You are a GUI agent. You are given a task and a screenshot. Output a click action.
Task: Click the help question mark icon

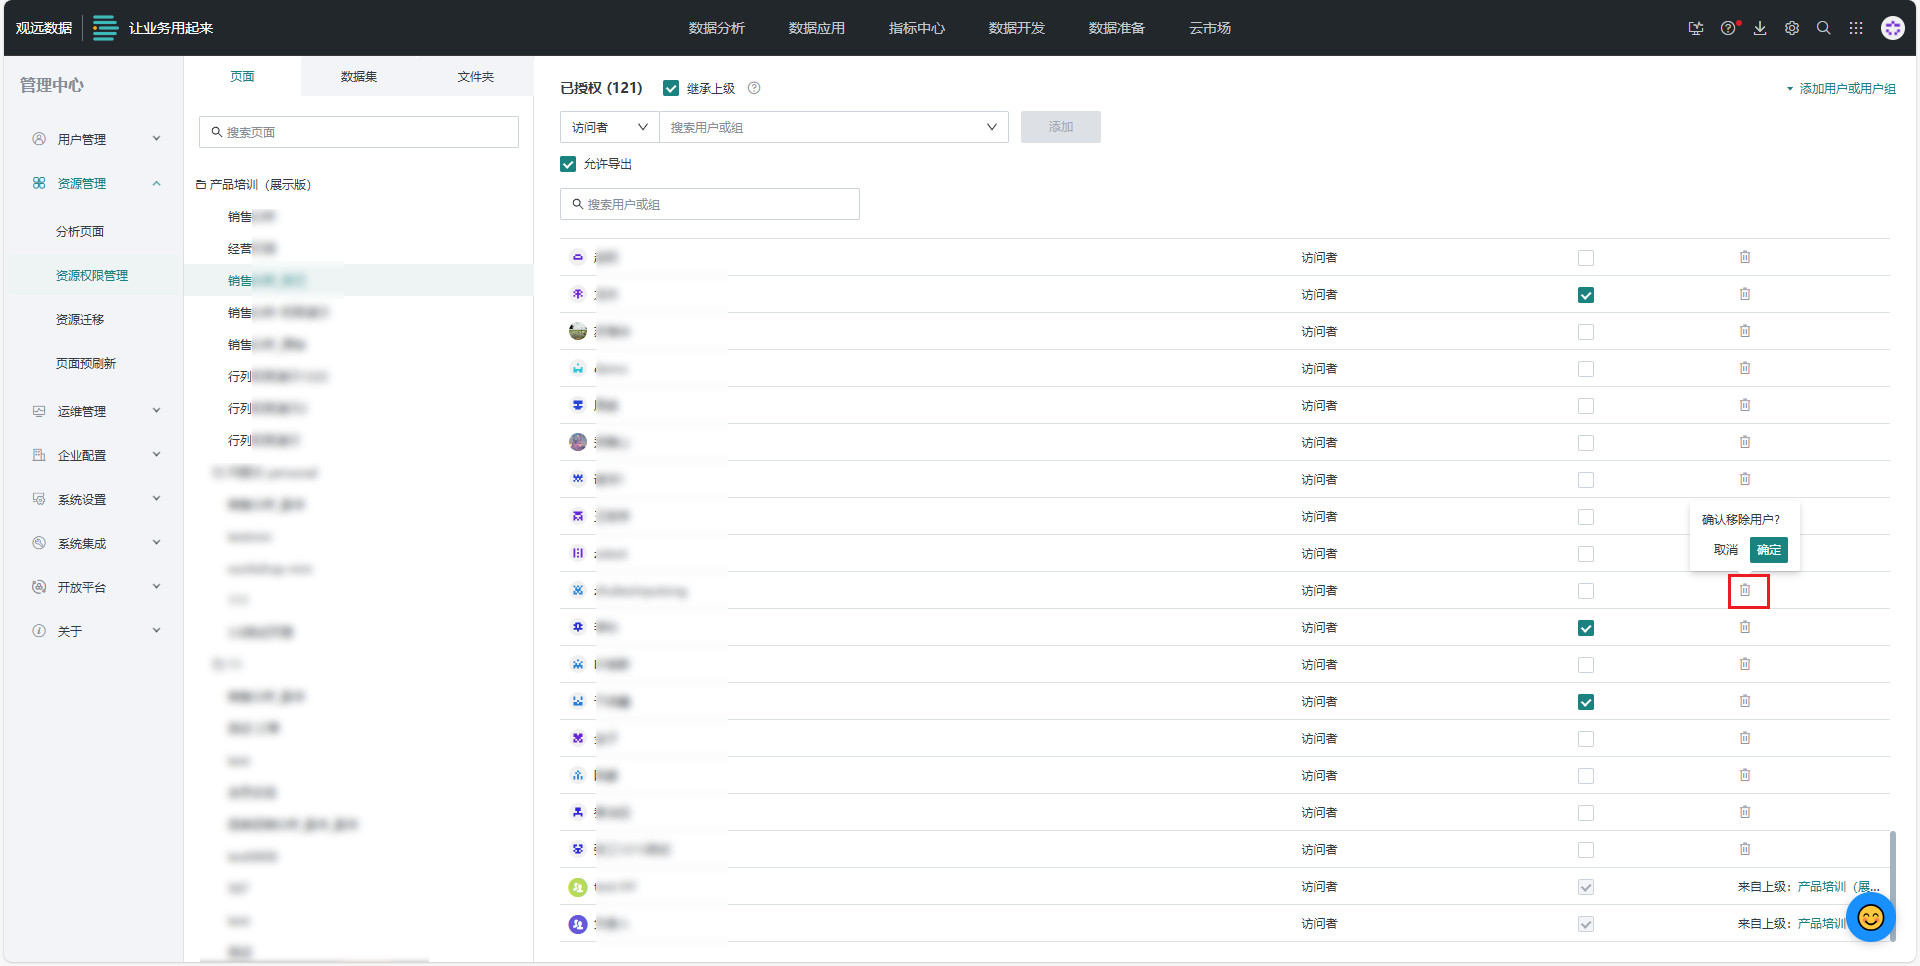(x=1728, y=28)
